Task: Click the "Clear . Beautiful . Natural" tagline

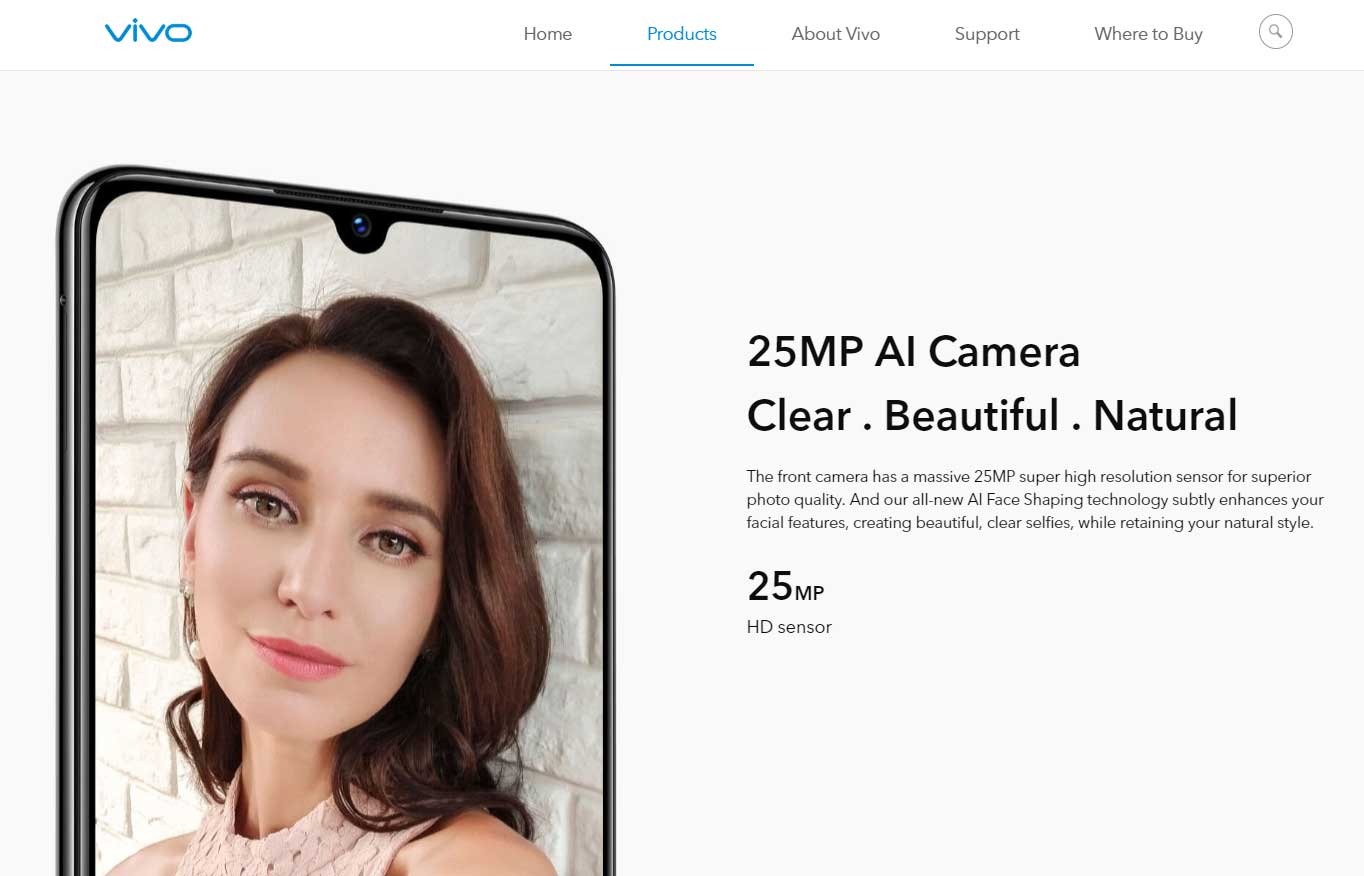Action: tap(992, 416)
